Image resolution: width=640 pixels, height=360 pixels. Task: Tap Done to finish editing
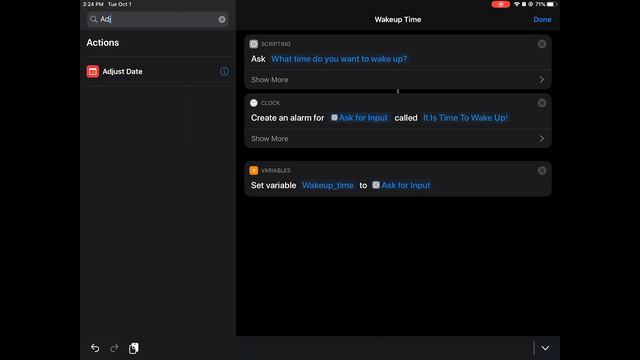point(542,20)
